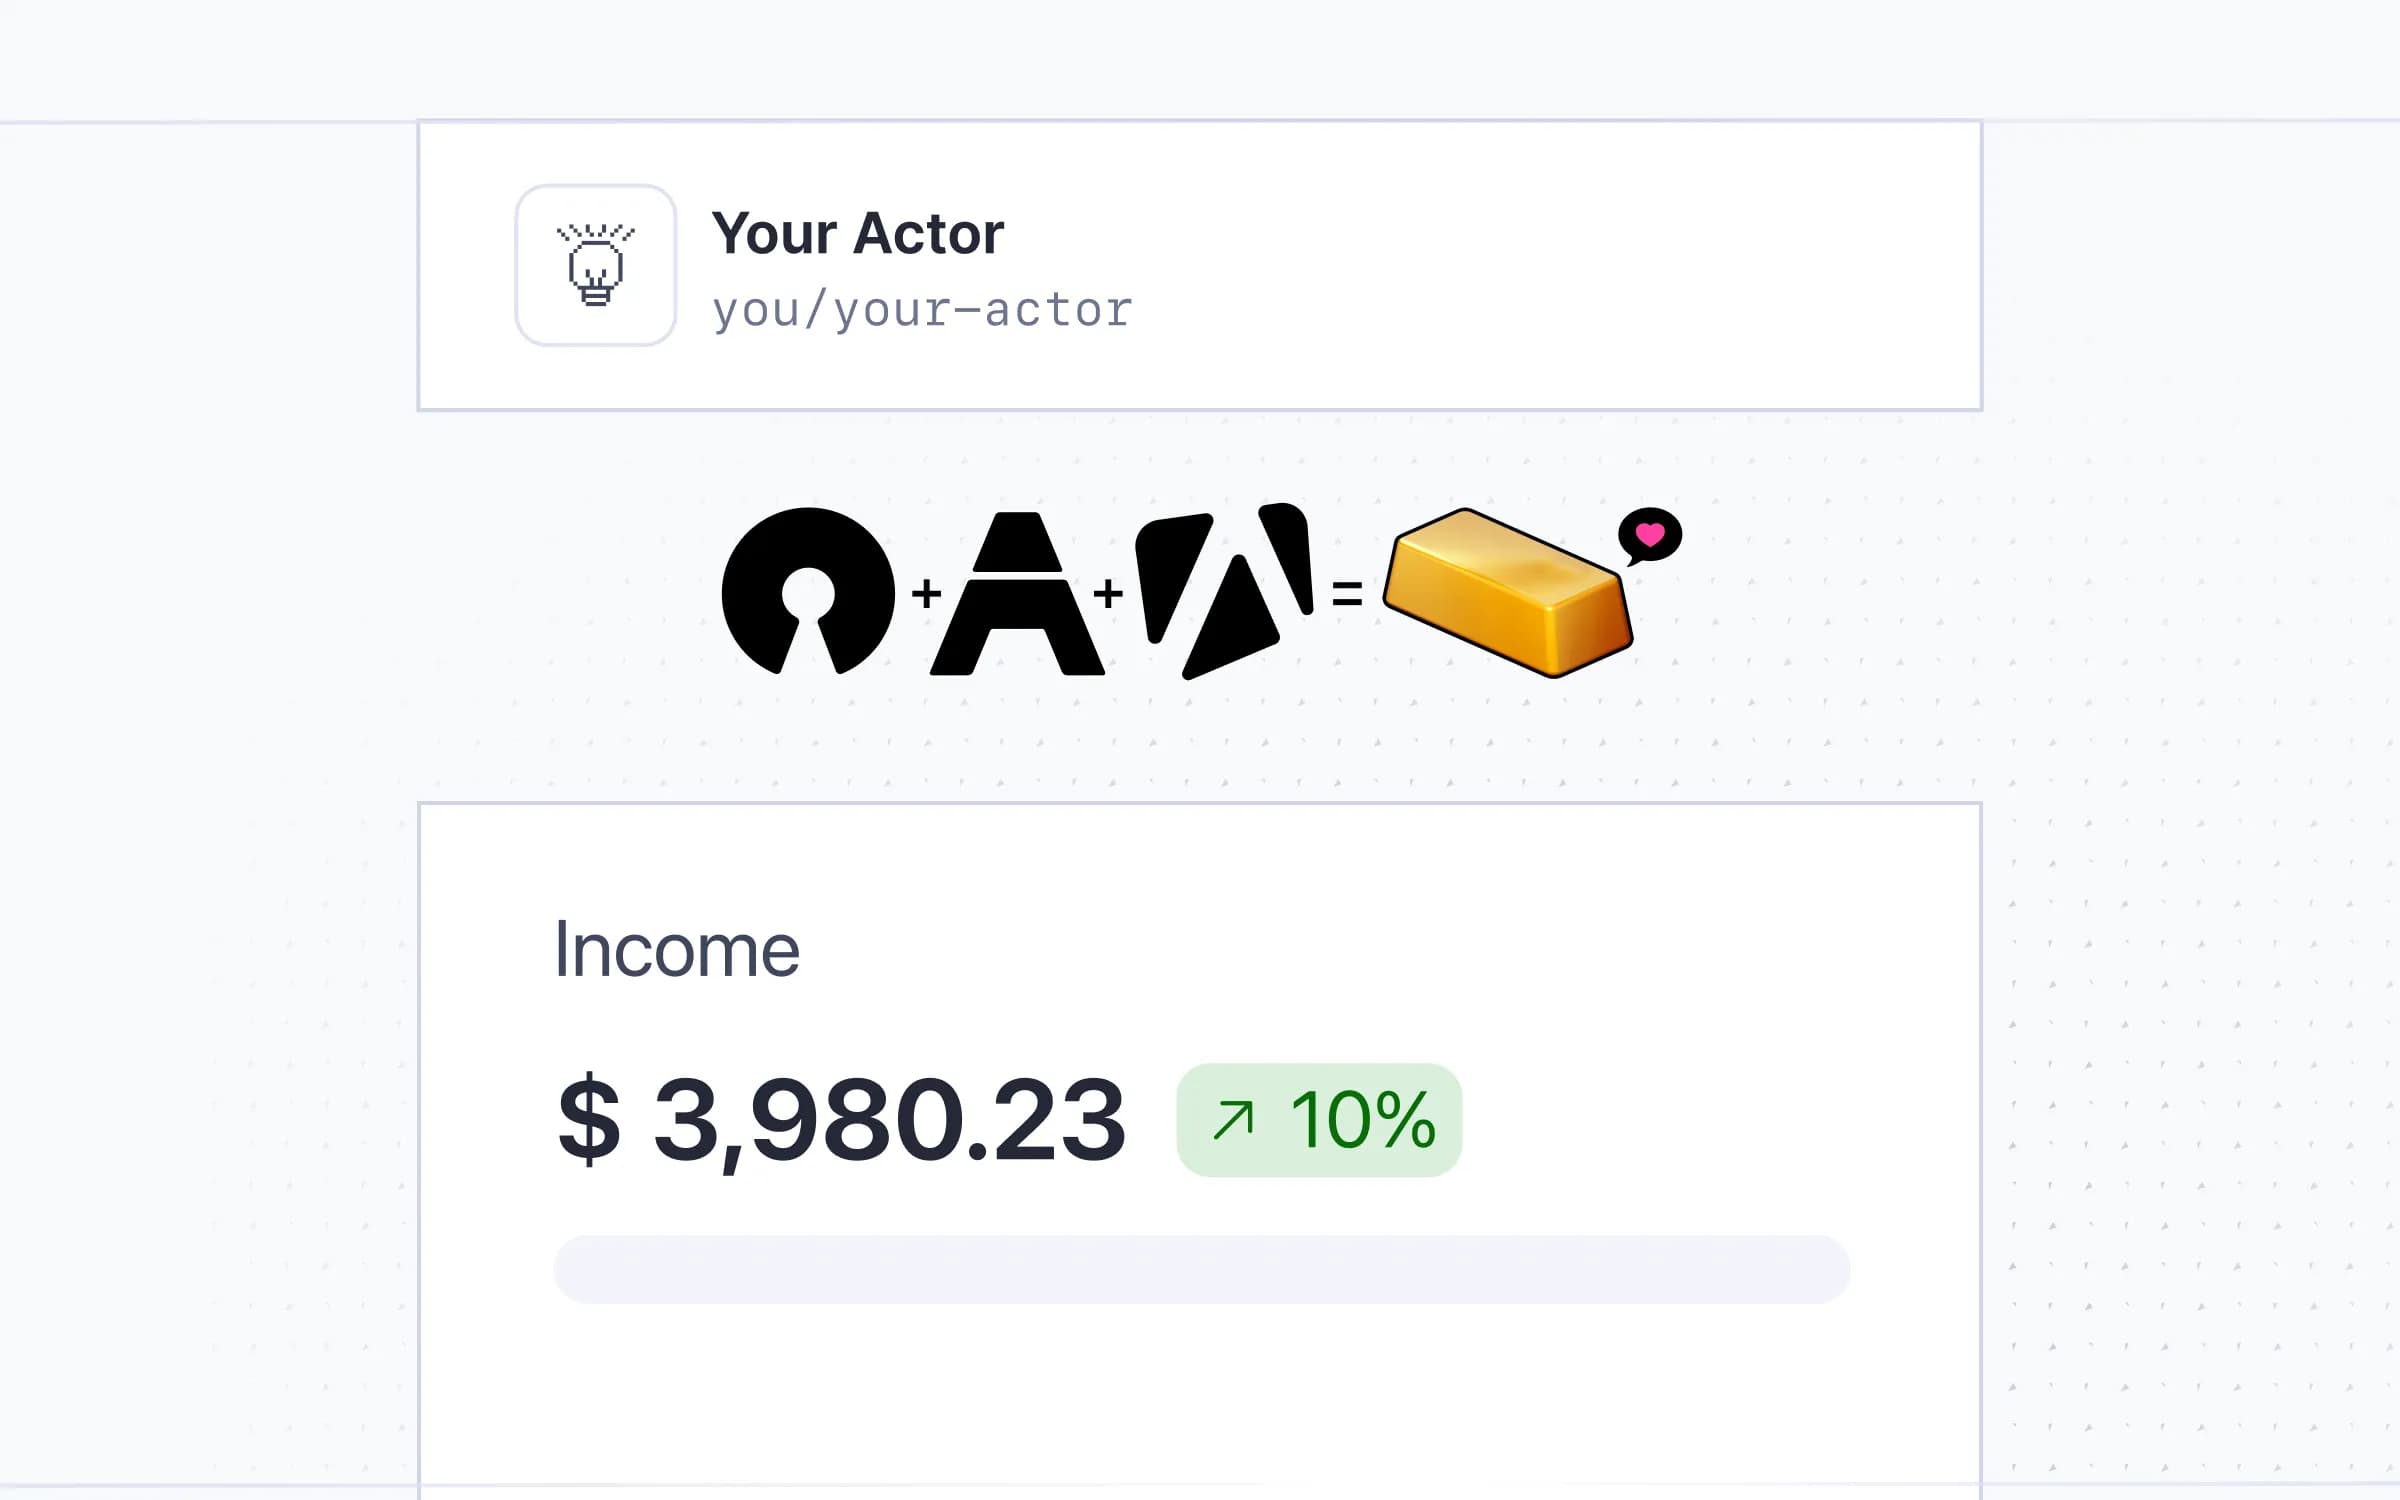The height and width of the screenshot is (1500, 2400).
Task: Click the pink heart speech bubble
Action: tap(1650, 536)
